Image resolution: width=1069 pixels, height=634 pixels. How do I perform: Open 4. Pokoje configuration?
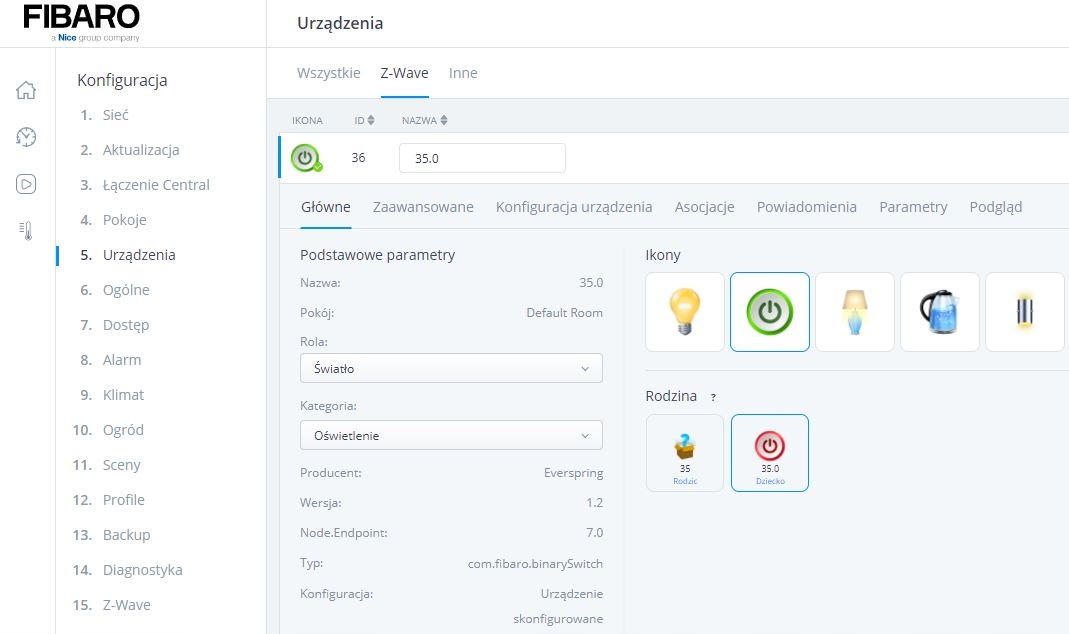click(113, 220)
